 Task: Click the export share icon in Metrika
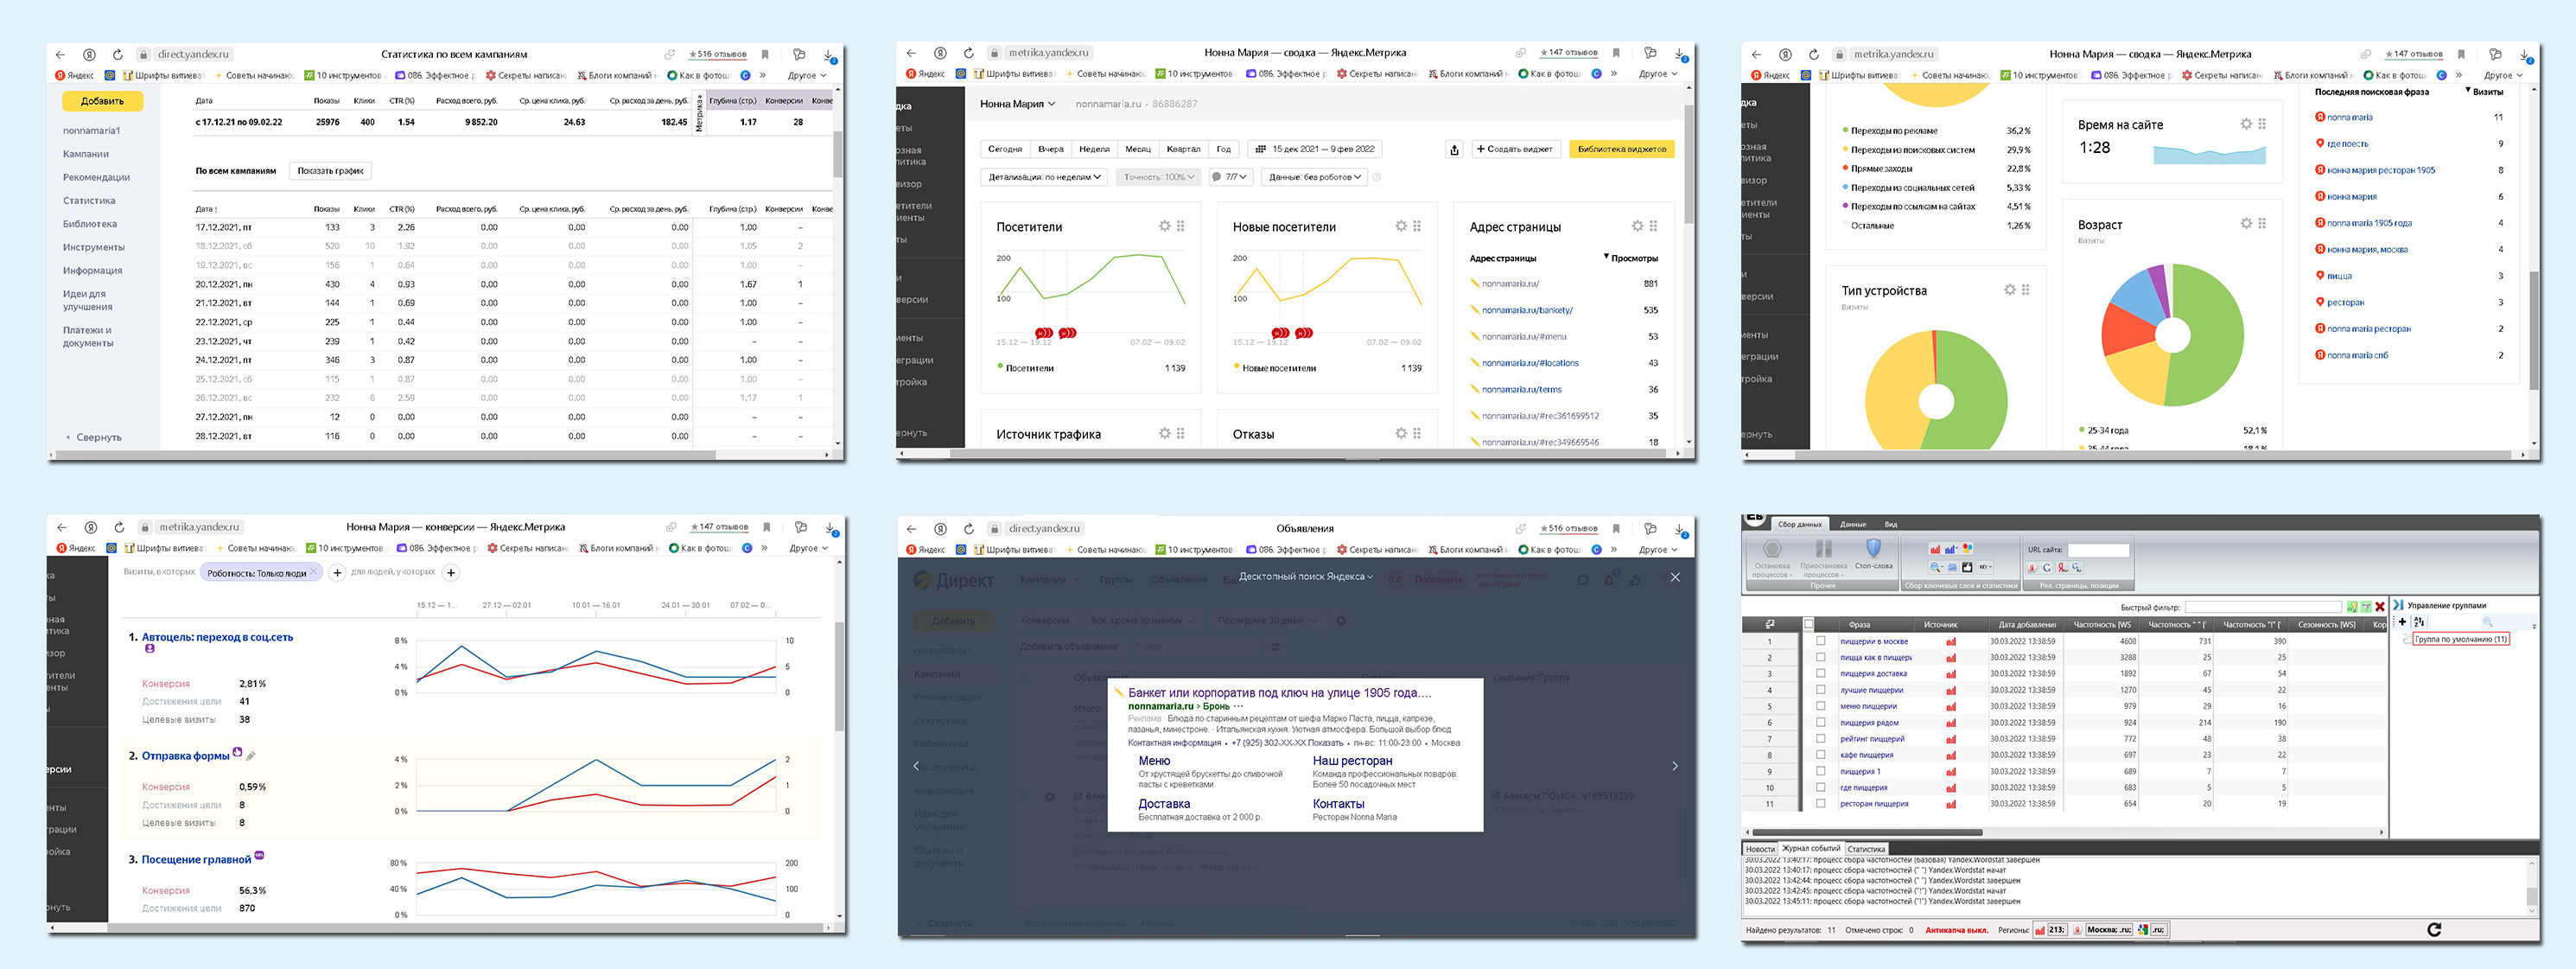point(1454,149)
